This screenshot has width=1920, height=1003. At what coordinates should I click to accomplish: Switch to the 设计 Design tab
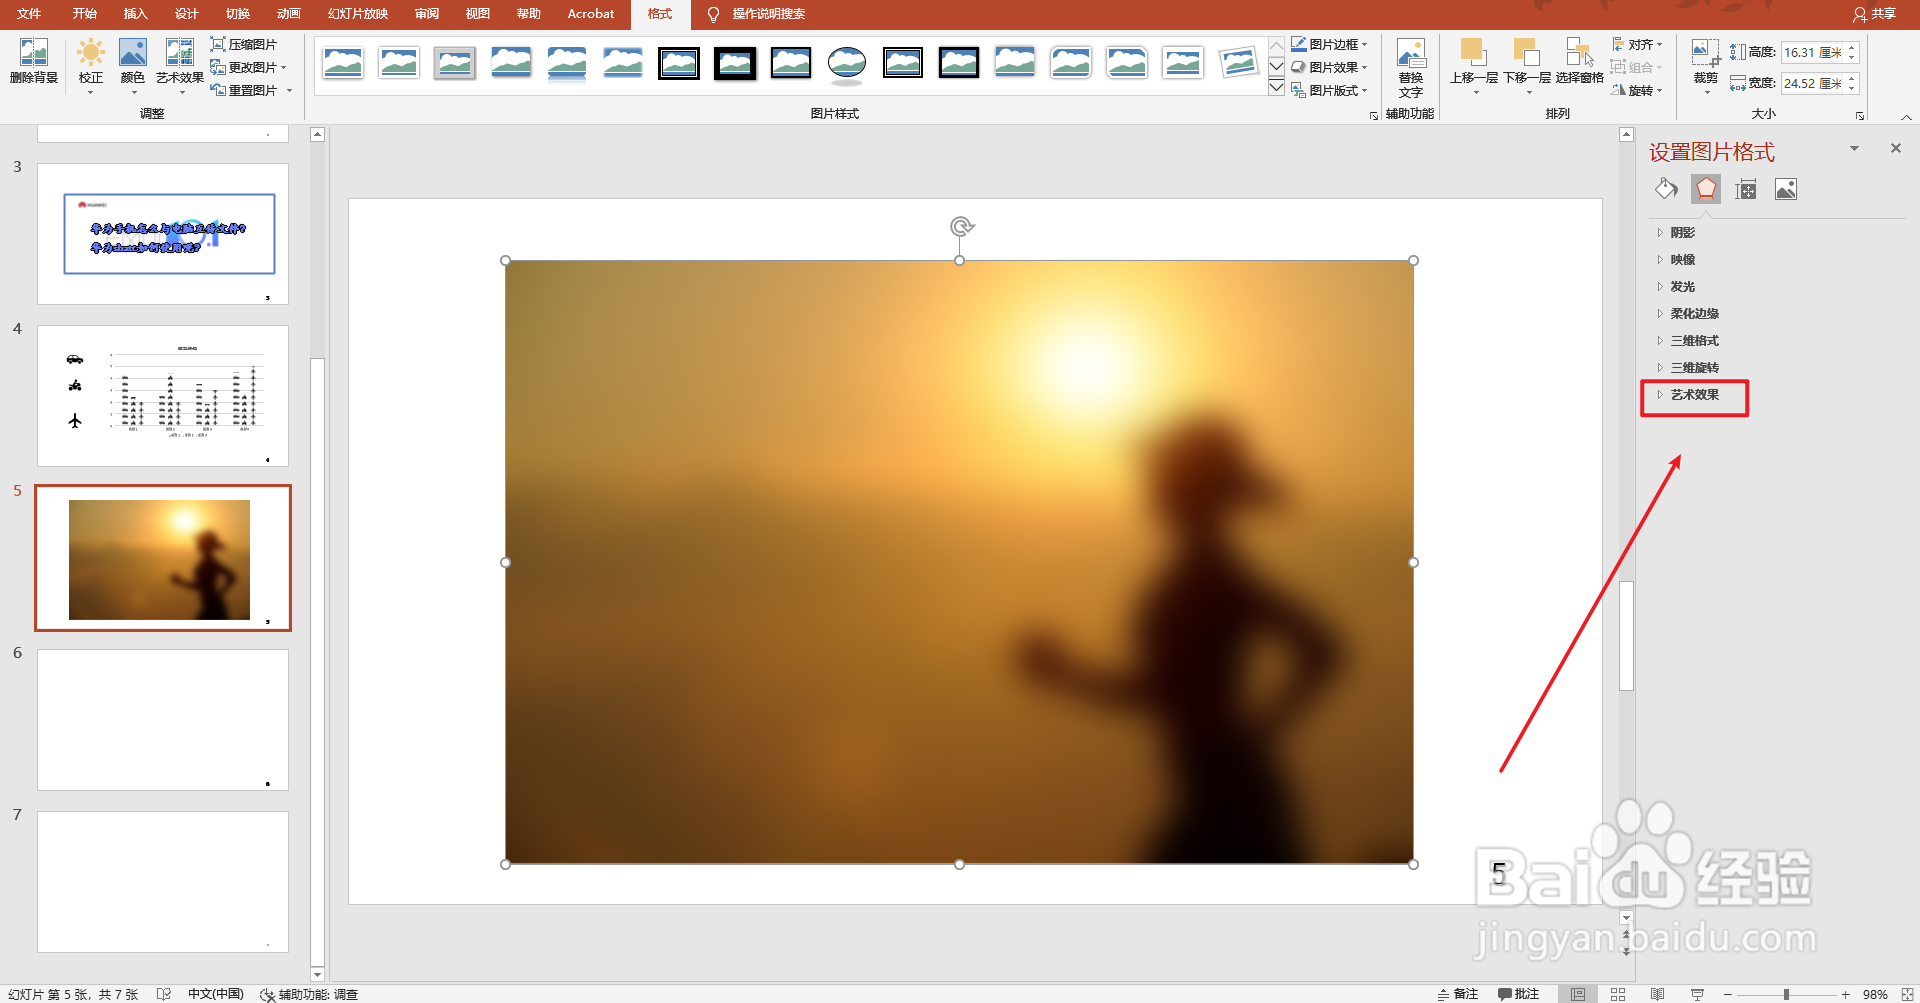[x=186, y=14]
